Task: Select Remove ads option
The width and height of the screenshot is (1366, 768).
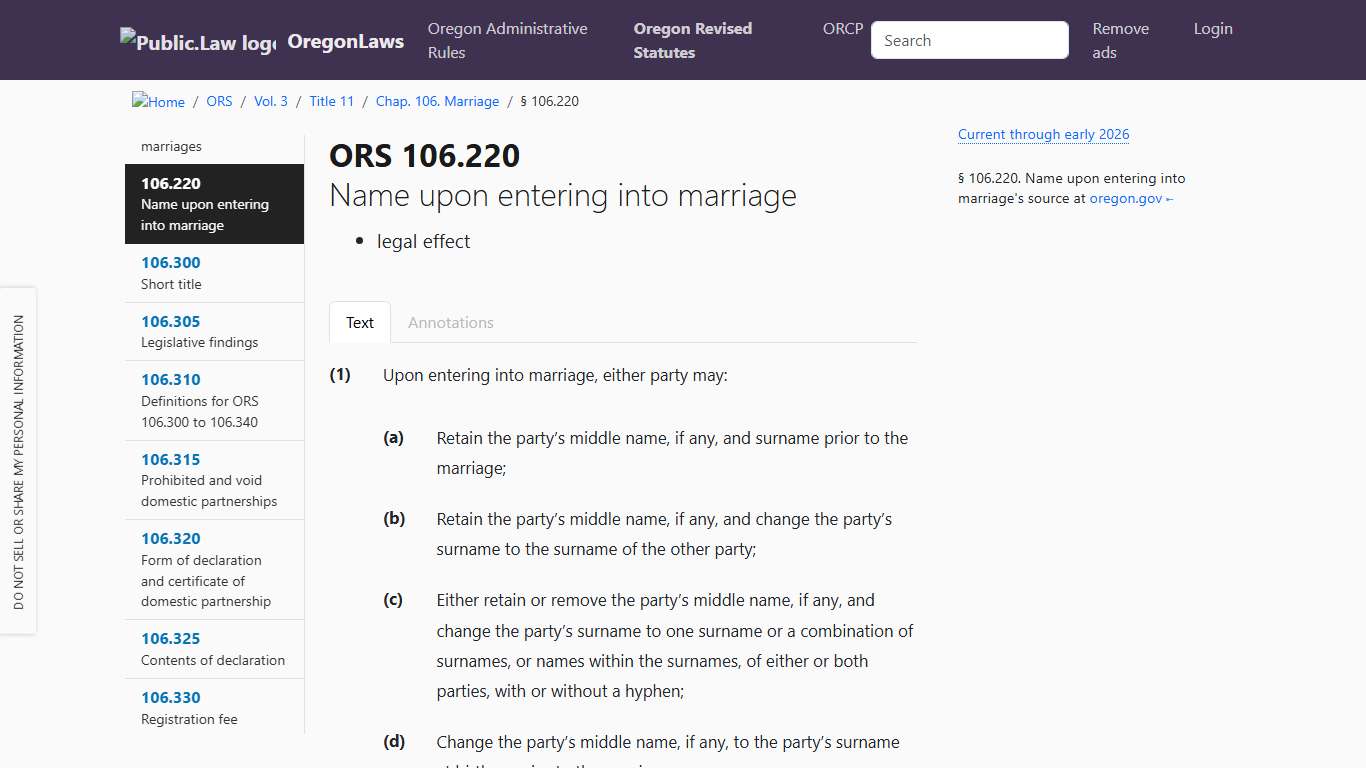Action: 1120,40
